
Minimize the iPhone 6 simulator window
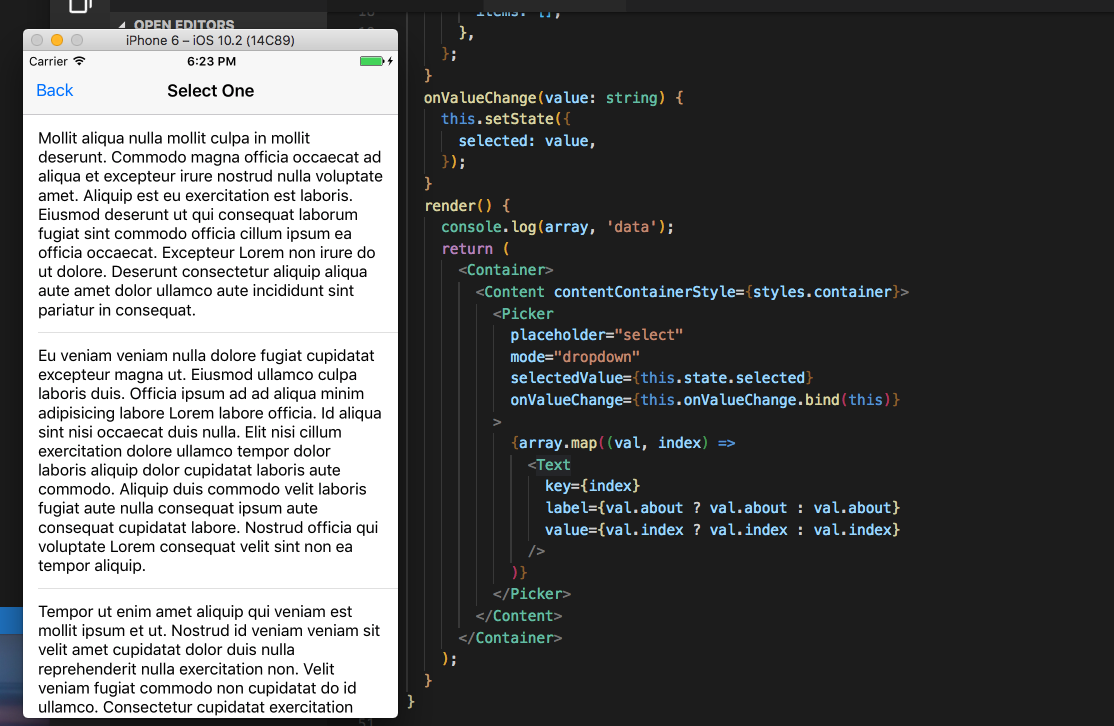(59, 40)
